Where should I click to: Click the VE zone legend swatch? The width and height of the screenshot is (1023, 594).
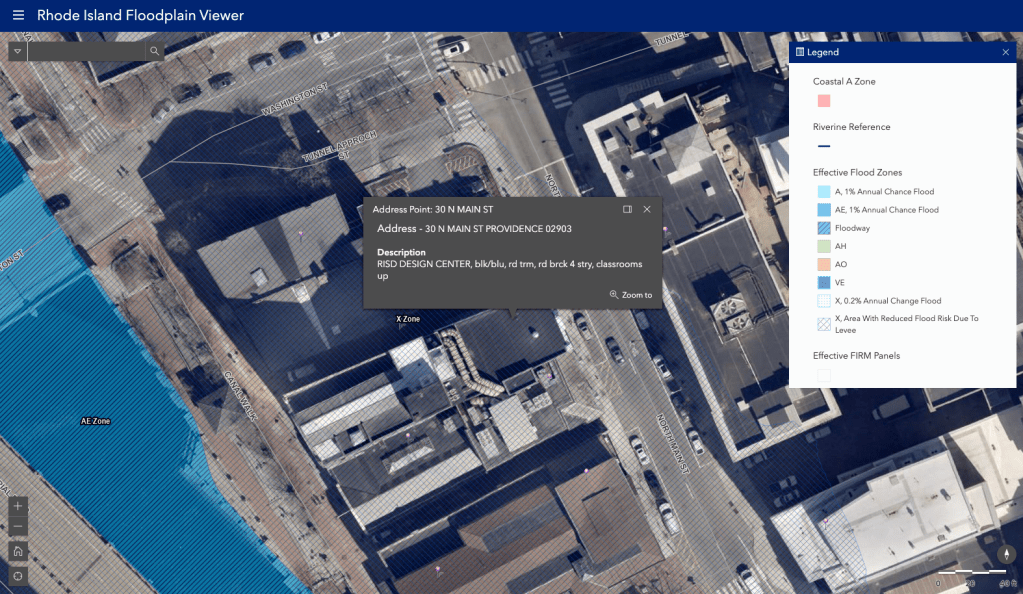[x=824, y=283]
